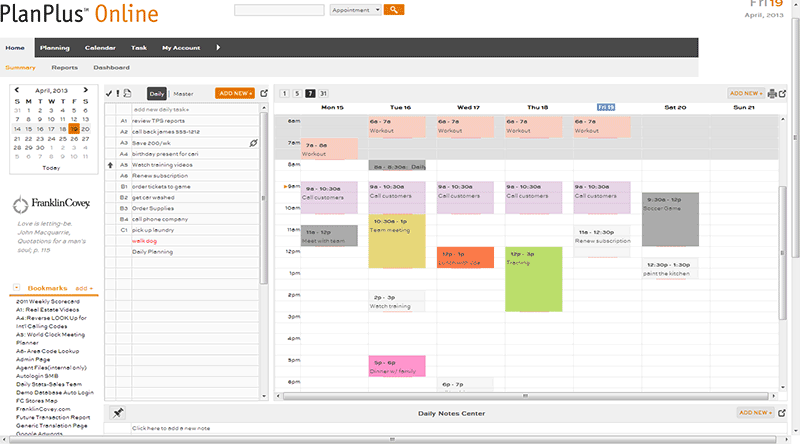Switch calendar to 7-day view
Image resolution: width=800 pixels, height=444 pixels.
click(310, 93)
